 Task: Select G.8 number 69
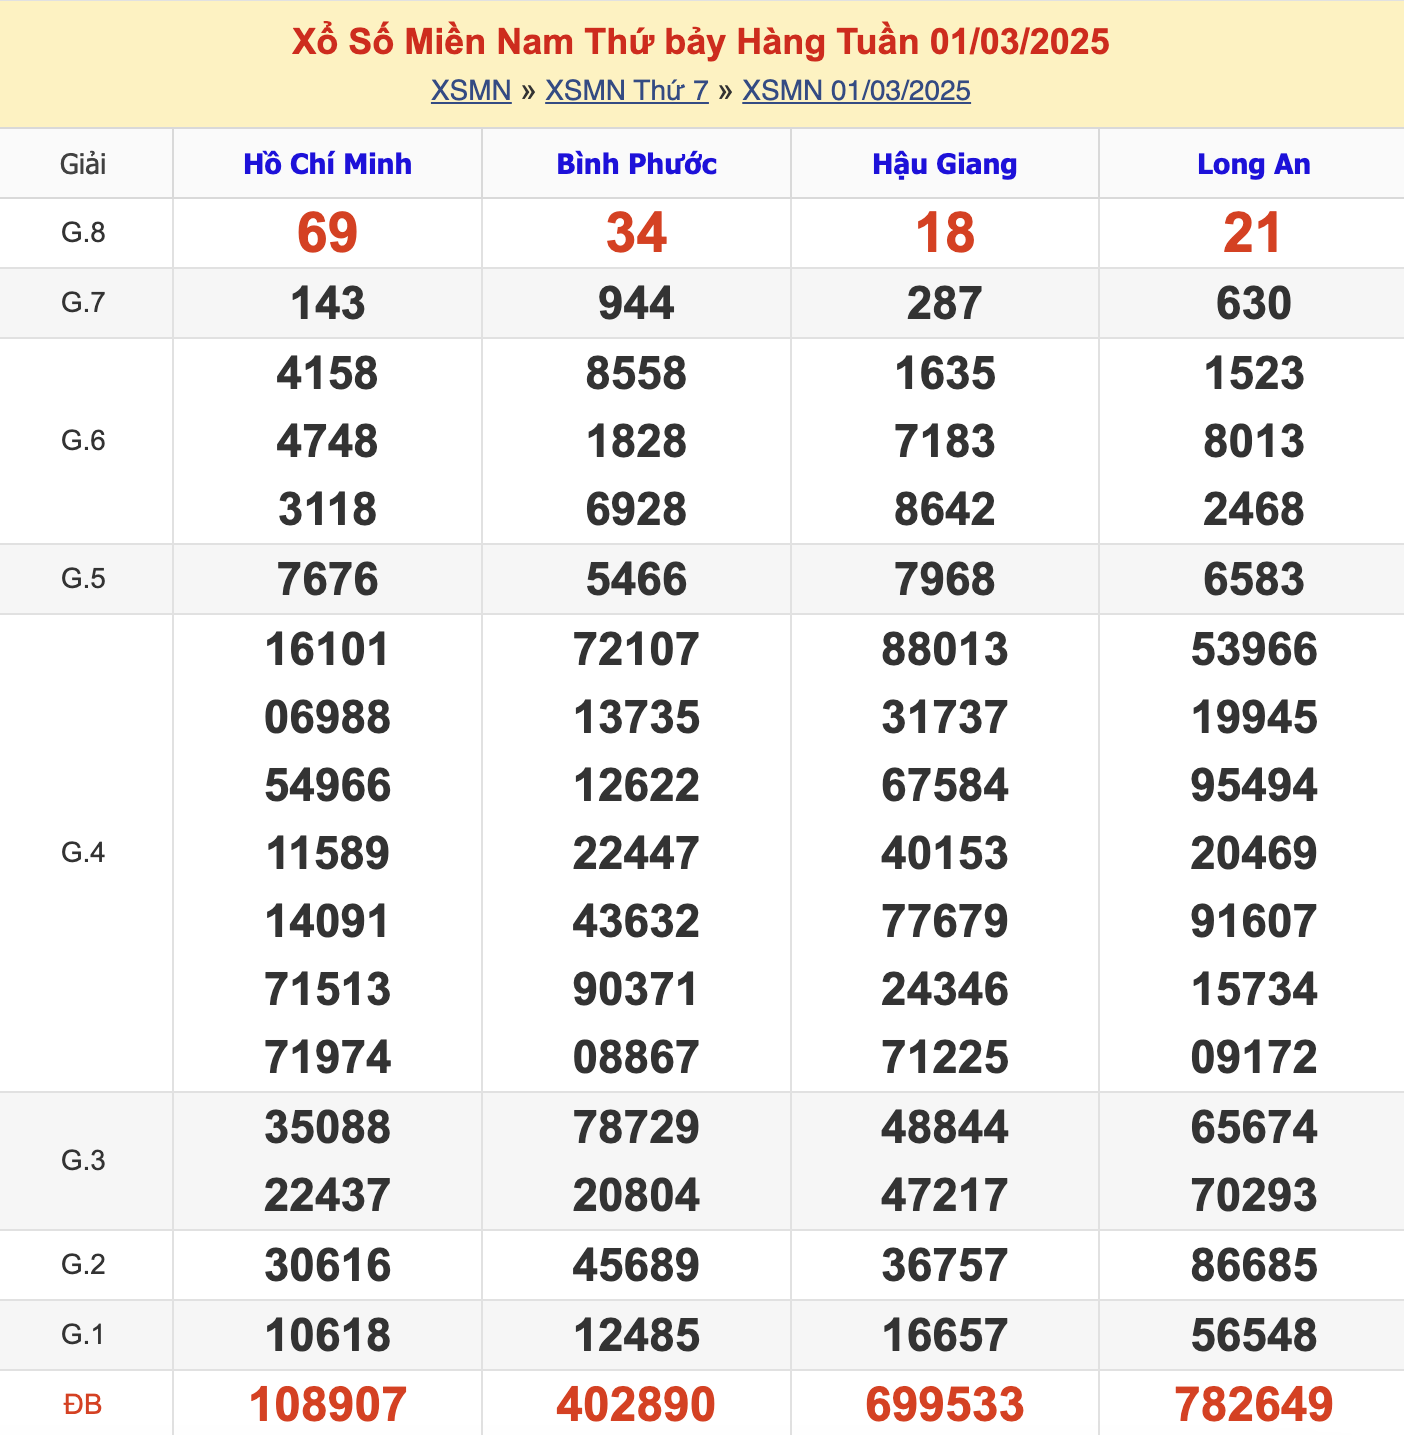[x=327, y=233]
